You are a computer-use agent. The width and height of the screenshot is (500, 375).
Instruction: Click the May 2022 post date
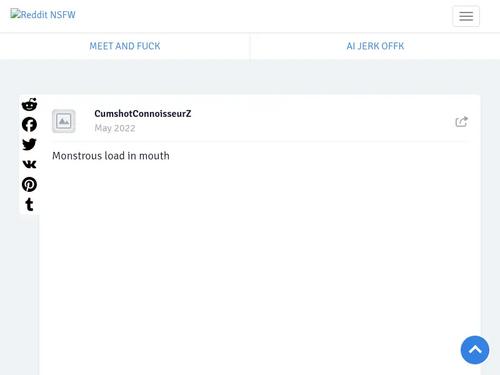pos(115,128)
